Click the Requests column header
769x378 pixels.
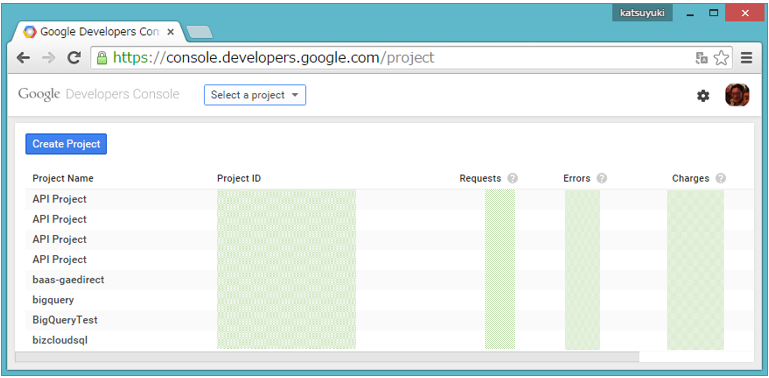(x=480, y=178)
